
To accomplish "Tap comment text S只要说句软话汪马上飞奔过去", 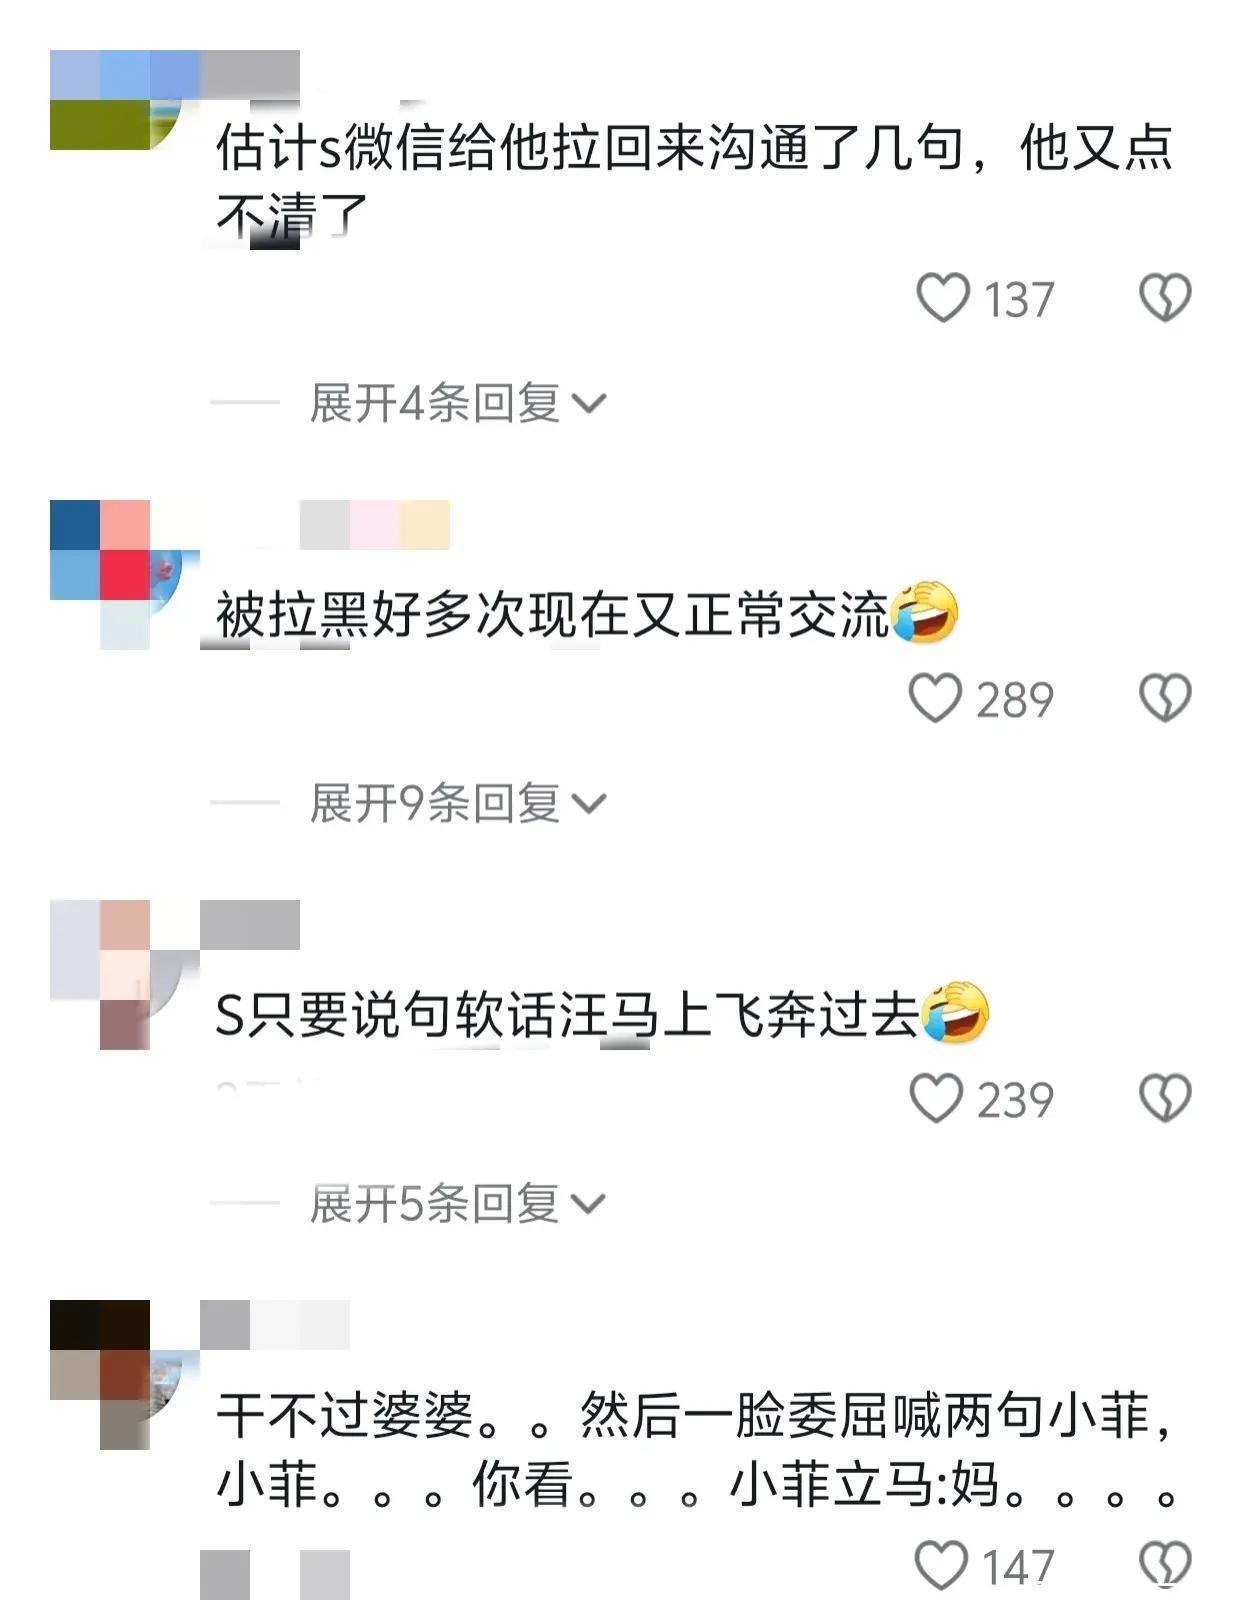I will click(x=567, y=1014).
